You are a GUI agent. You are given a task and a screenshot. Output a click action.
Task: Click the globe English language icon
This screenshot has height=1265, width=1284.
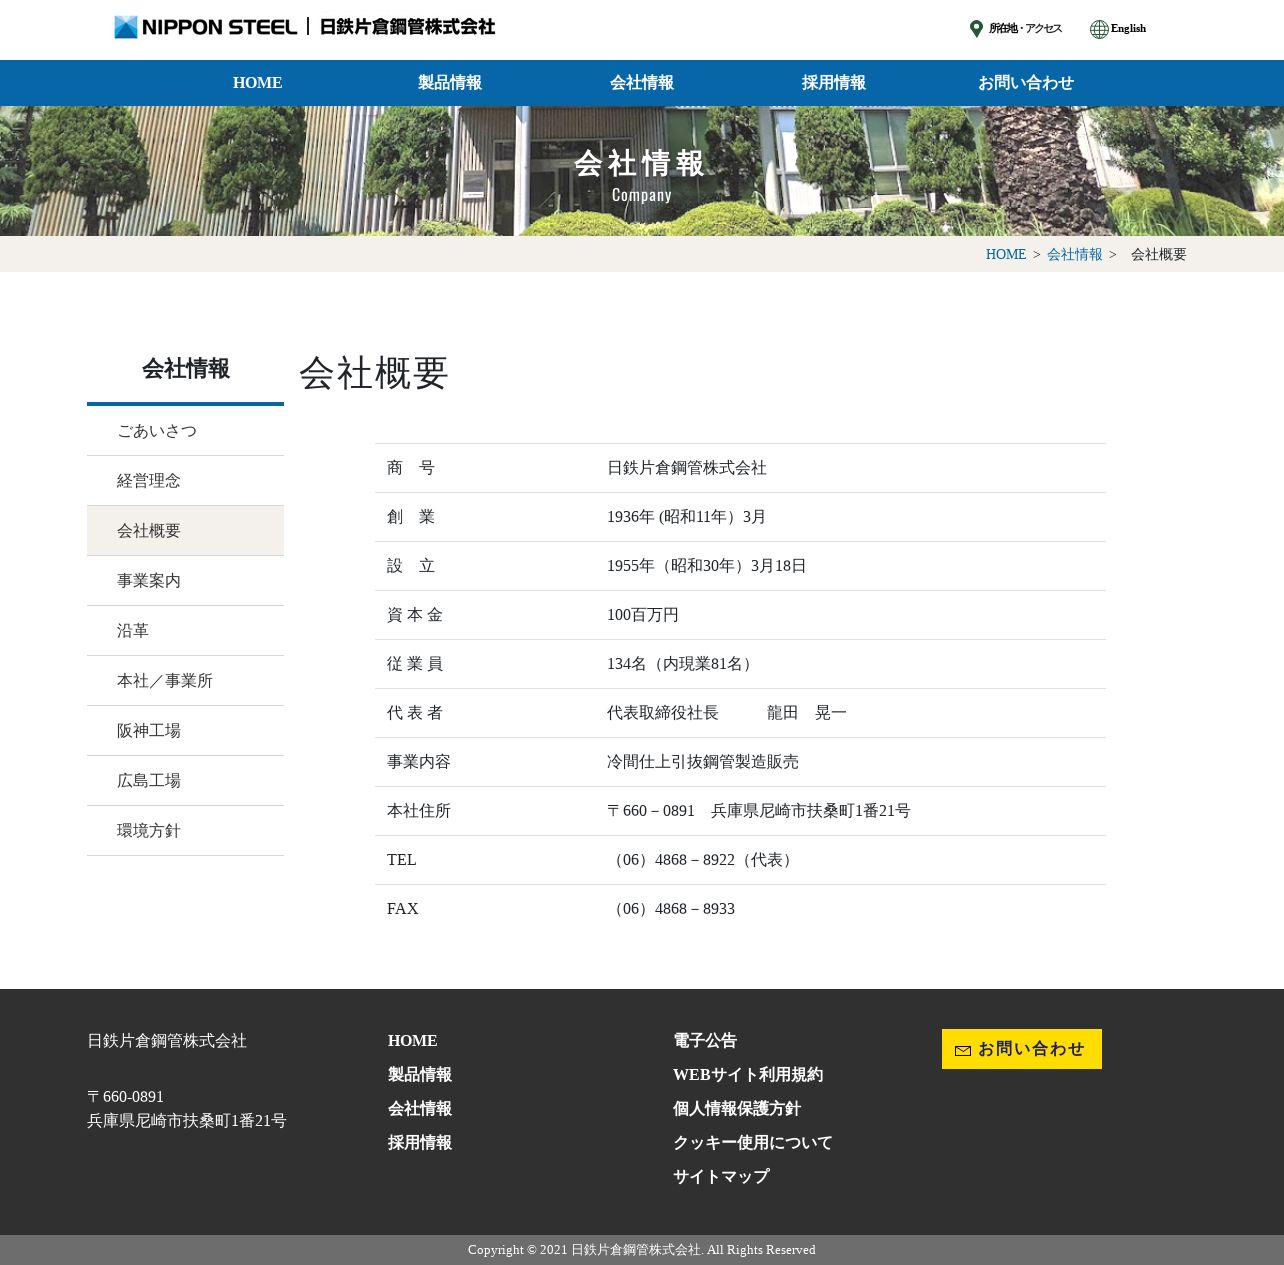pos(1099,29)
